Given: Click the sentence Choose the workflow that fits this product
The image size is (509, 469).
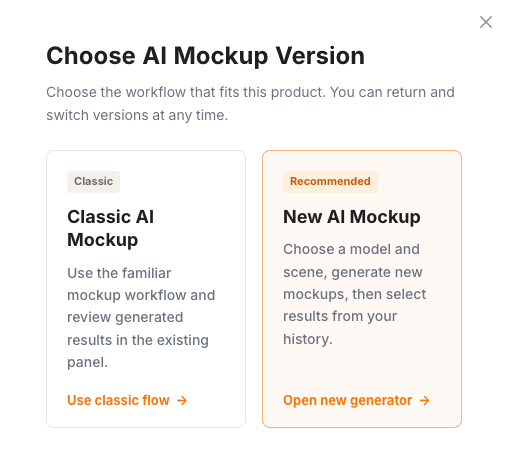Looking at the screenshot, I should (x=186, y=92).
